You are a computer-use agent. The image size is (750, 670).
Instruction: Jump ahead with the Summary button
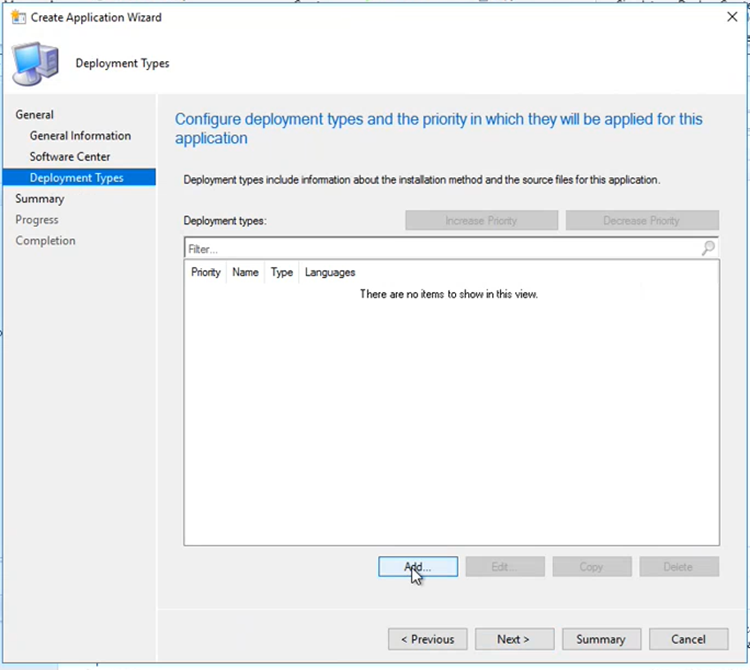click(x=601, y=639)
